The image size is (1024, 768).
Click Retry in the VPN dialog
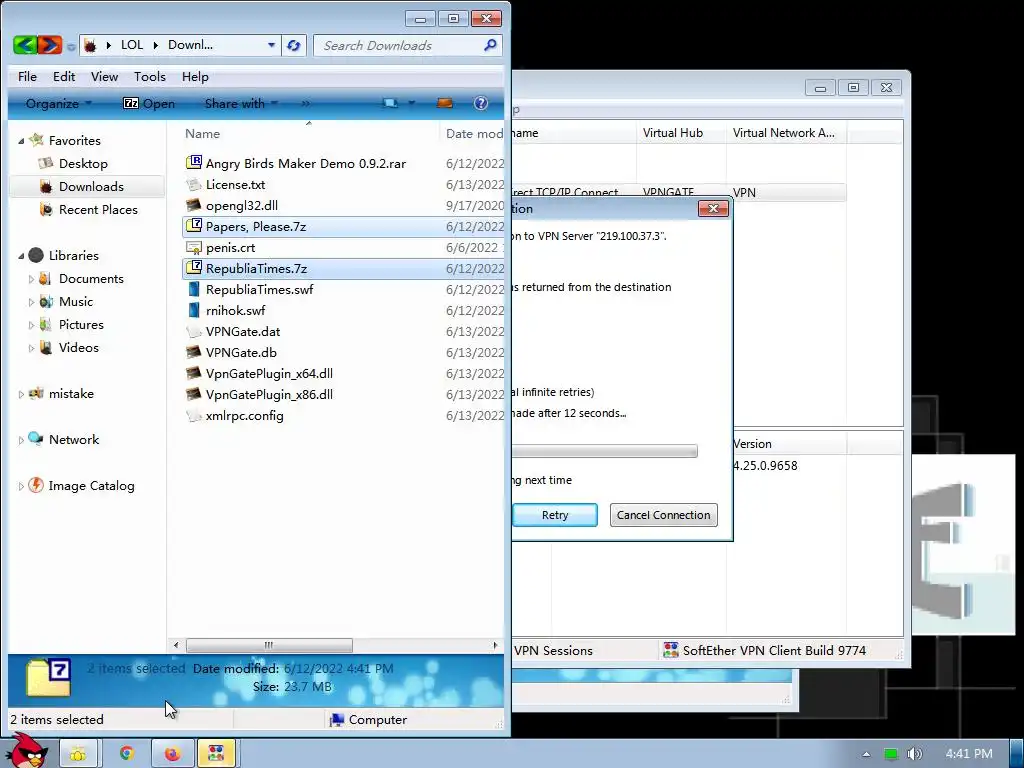point(554,515)
